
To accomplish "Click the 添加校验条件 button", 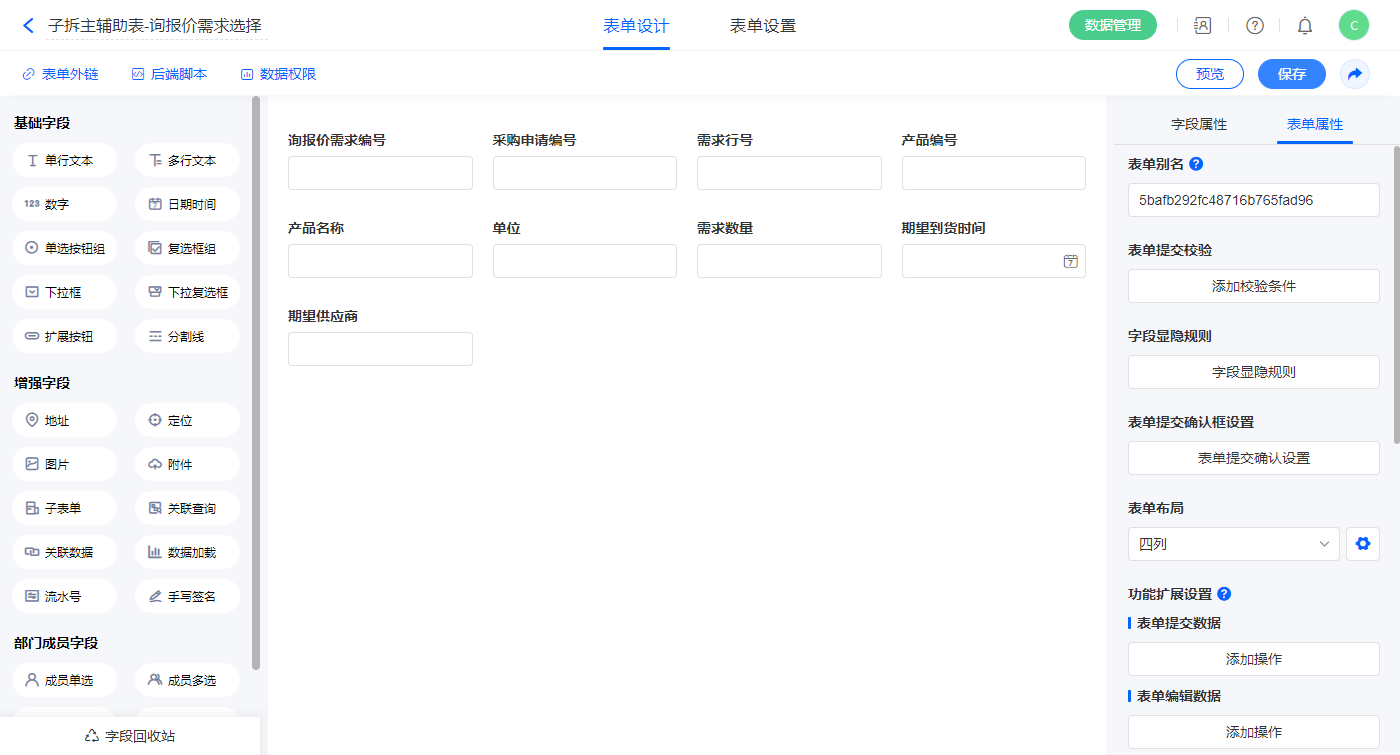I will tap(1253, 286).
